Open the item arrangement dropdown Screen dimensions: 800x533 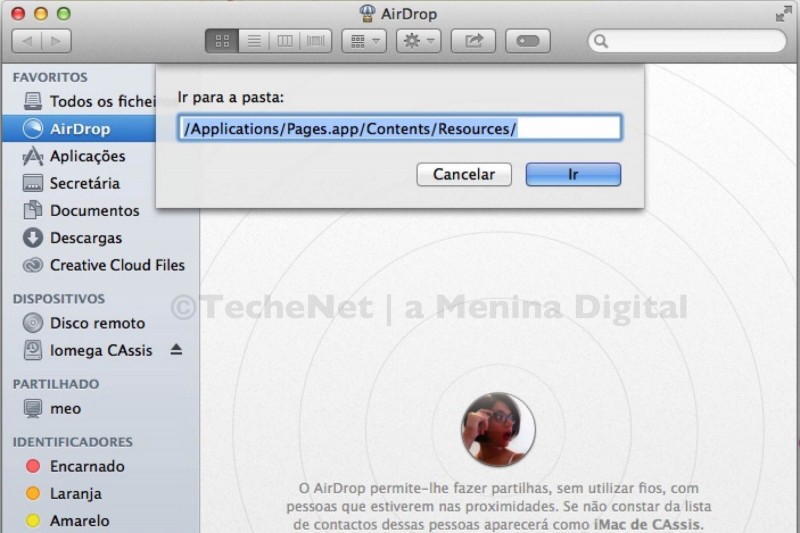(363, 41)
